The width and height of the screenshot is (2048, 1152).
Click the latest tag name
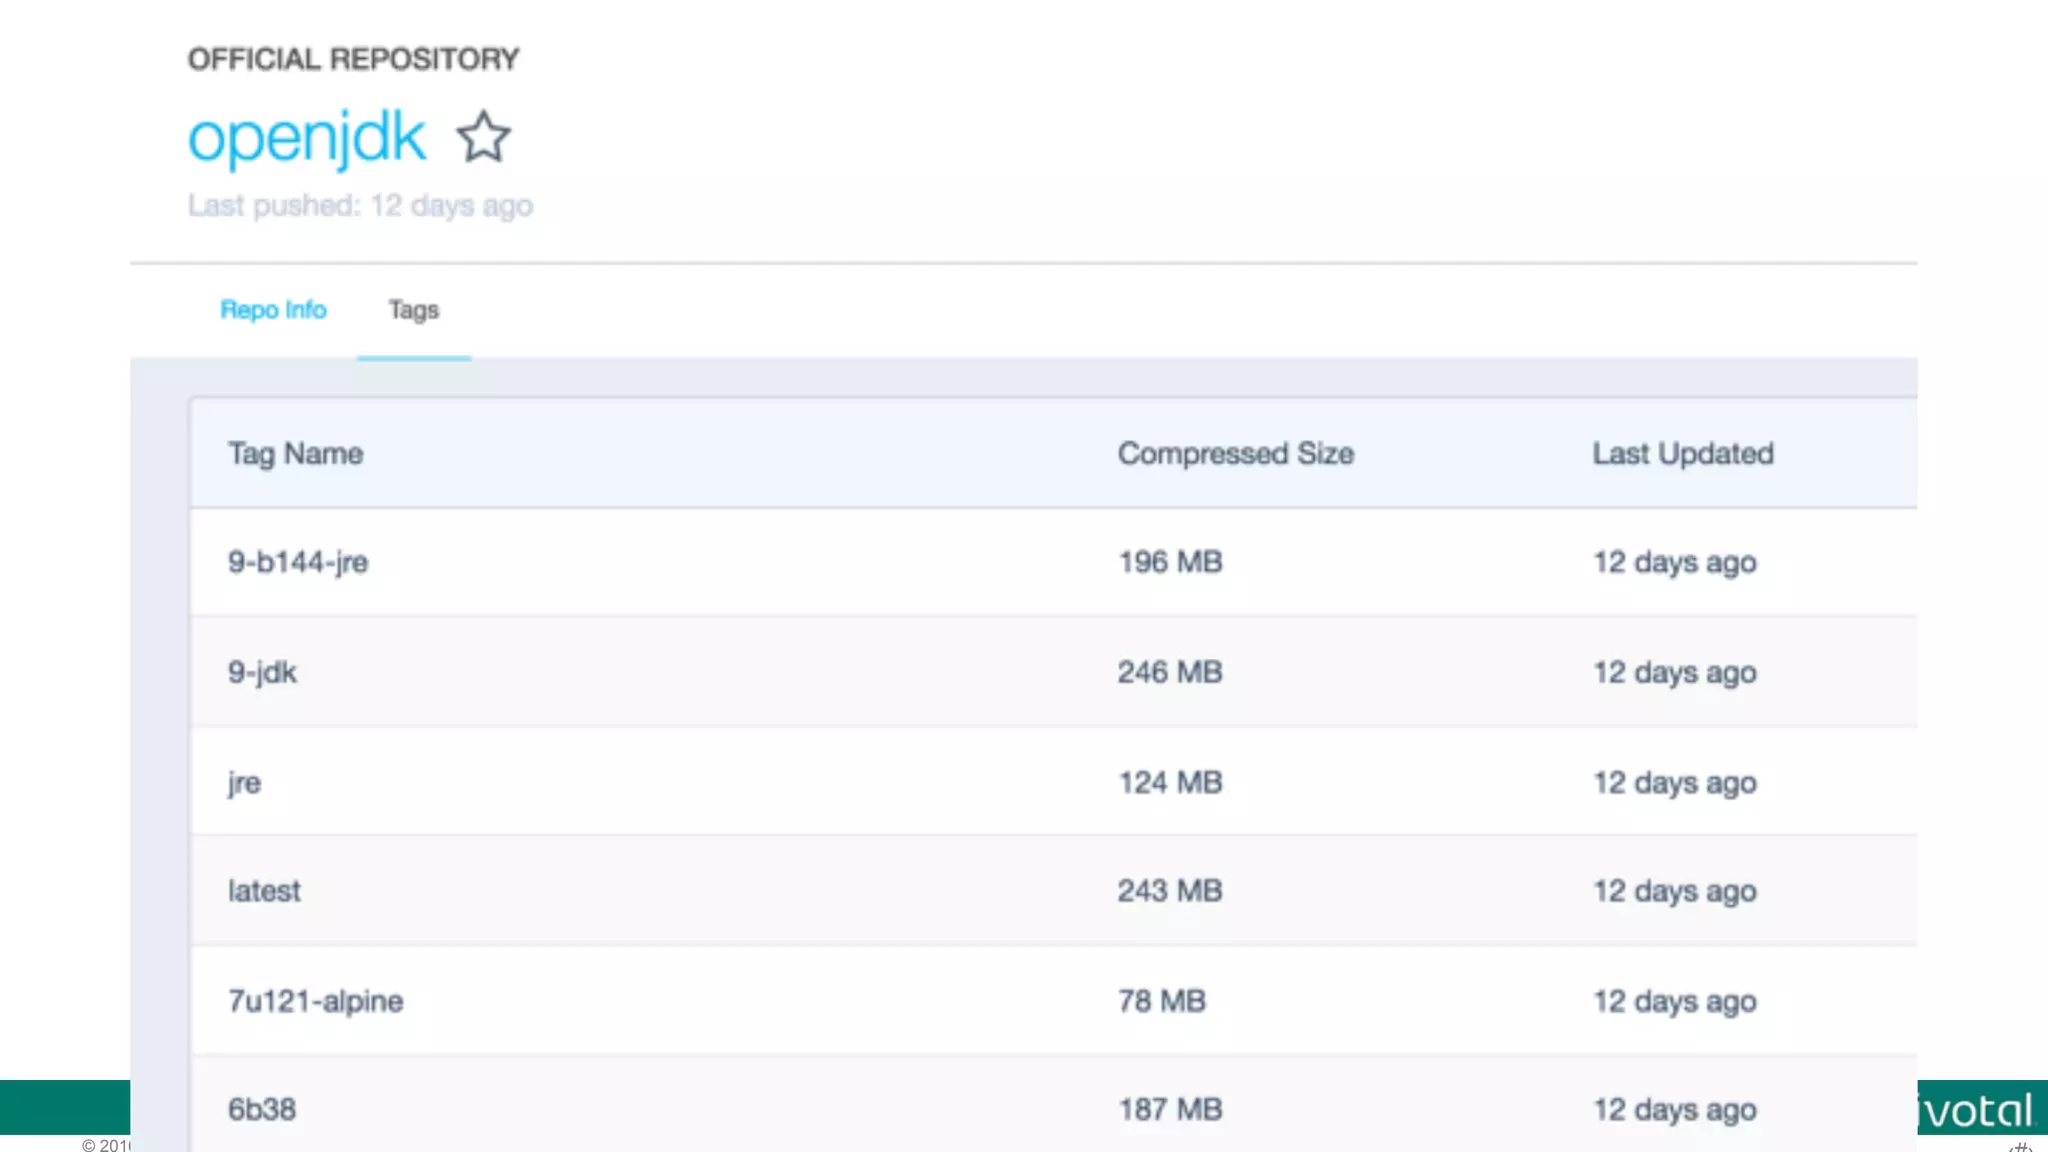point(264,891)
